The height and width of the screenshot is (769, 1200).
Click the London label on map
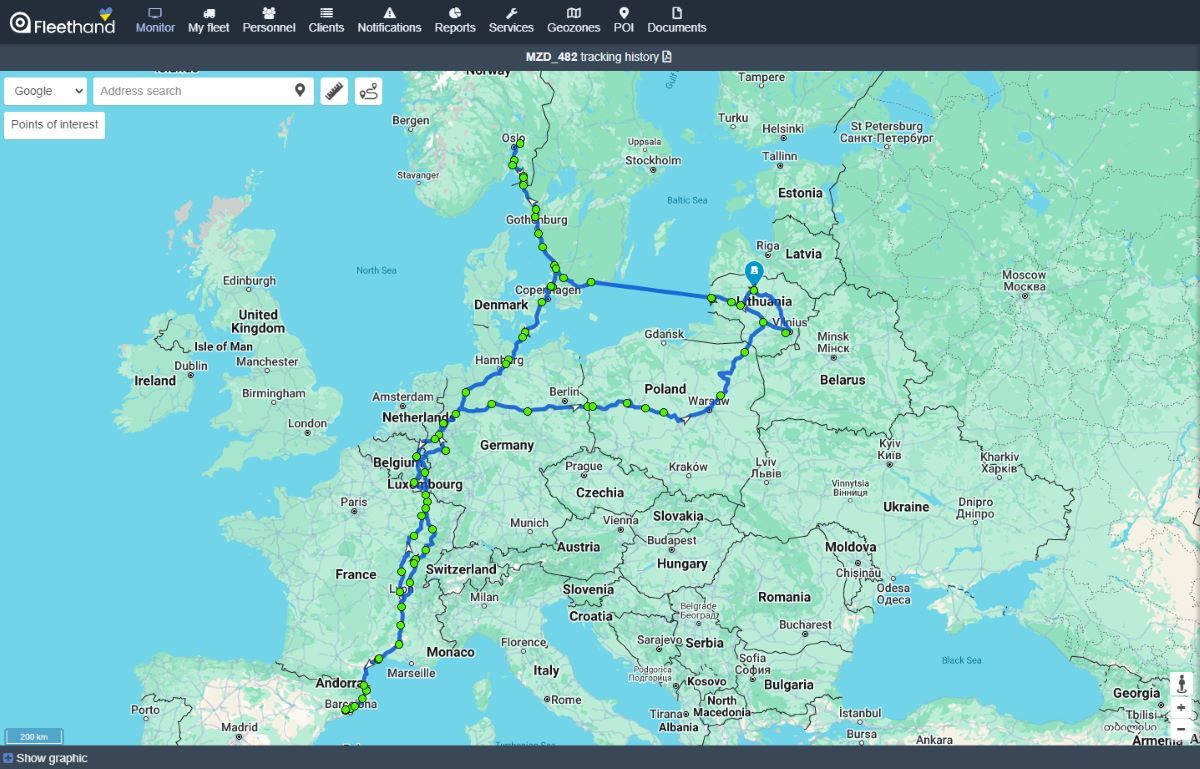pyautogui.click(x=307, y=423)
